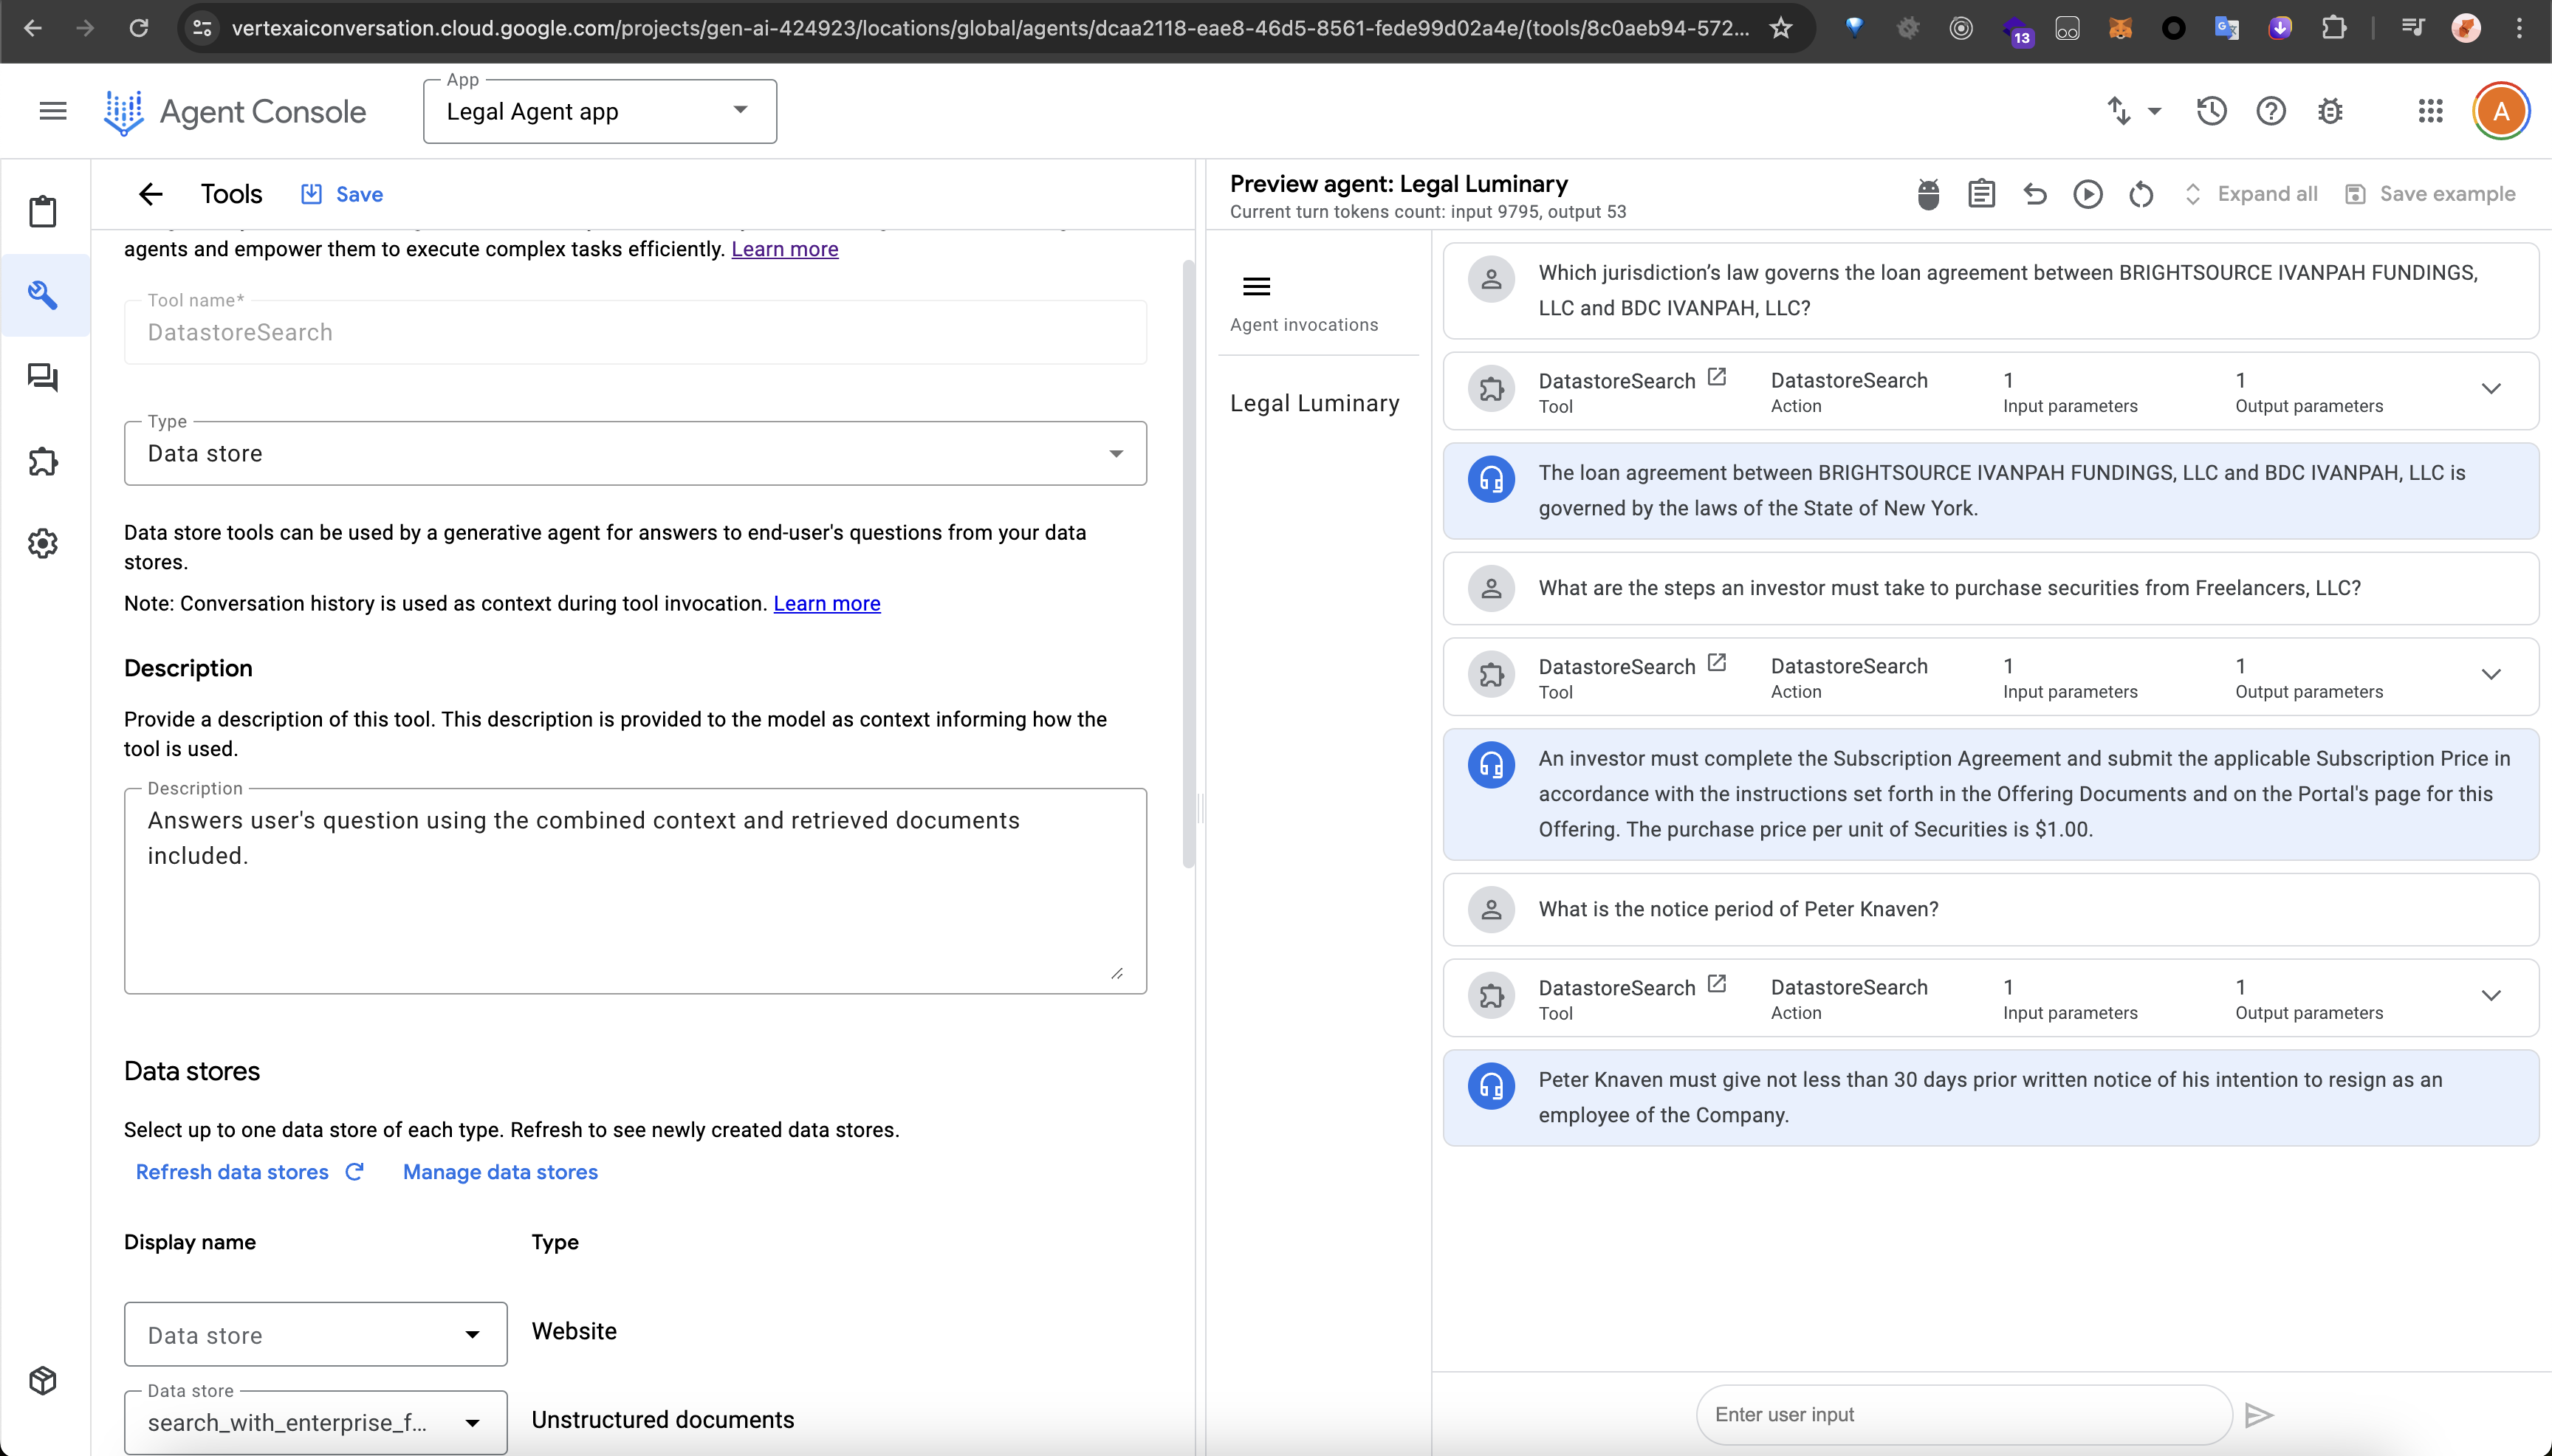
Task: Open the main navigation hamburger menu
Action: tap(53, 111)
